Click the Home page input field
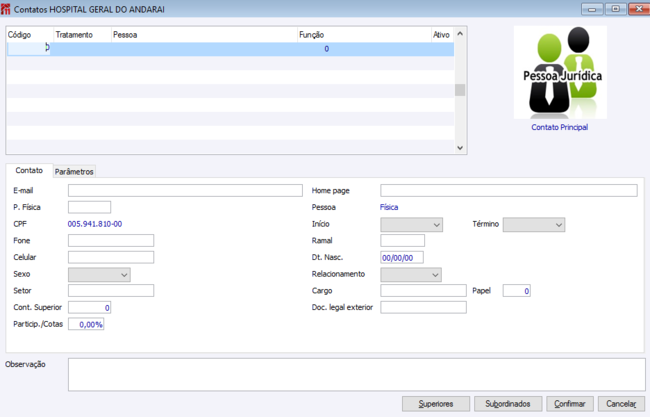The width and height of the screenshot is (650, 417). click(509, 191)
